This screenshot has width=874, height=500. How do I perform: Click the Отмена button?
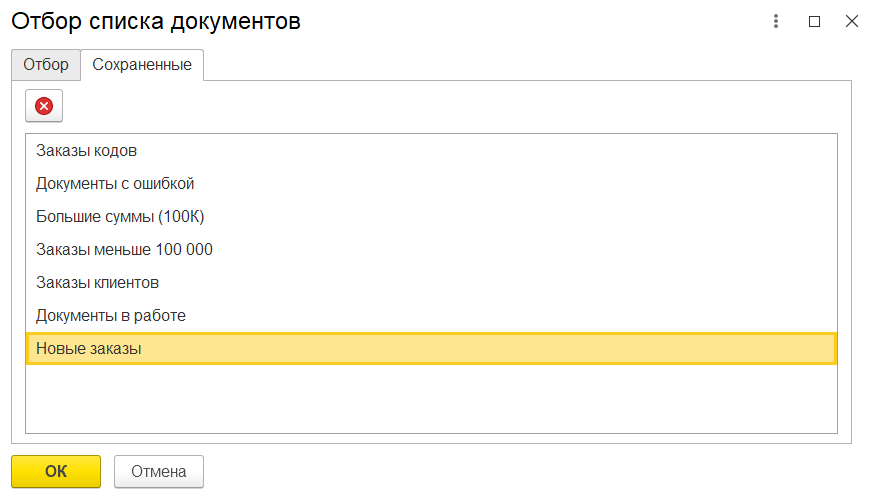(x=159, y=472)
